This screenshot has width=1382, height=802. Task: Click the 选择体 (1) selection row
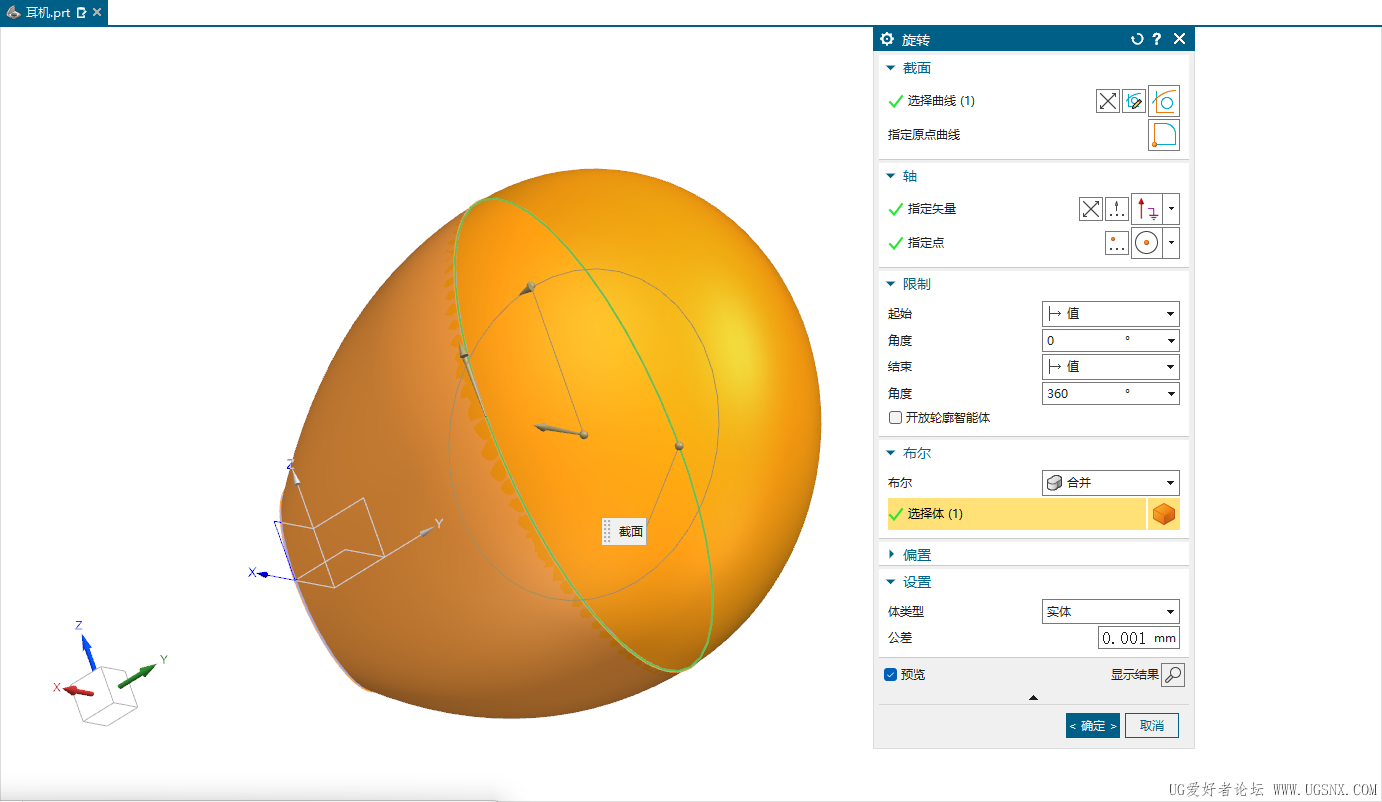point(1016,514)
